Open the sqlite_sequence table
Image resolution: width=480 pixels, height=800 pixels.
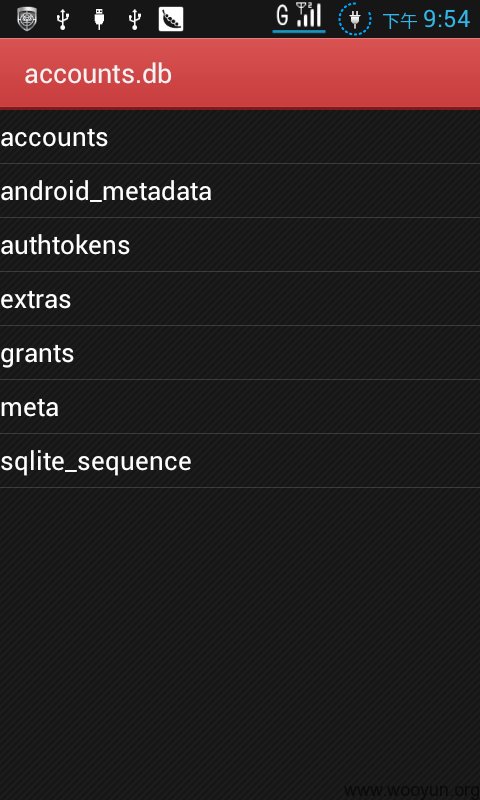click(x=240, y=461)
